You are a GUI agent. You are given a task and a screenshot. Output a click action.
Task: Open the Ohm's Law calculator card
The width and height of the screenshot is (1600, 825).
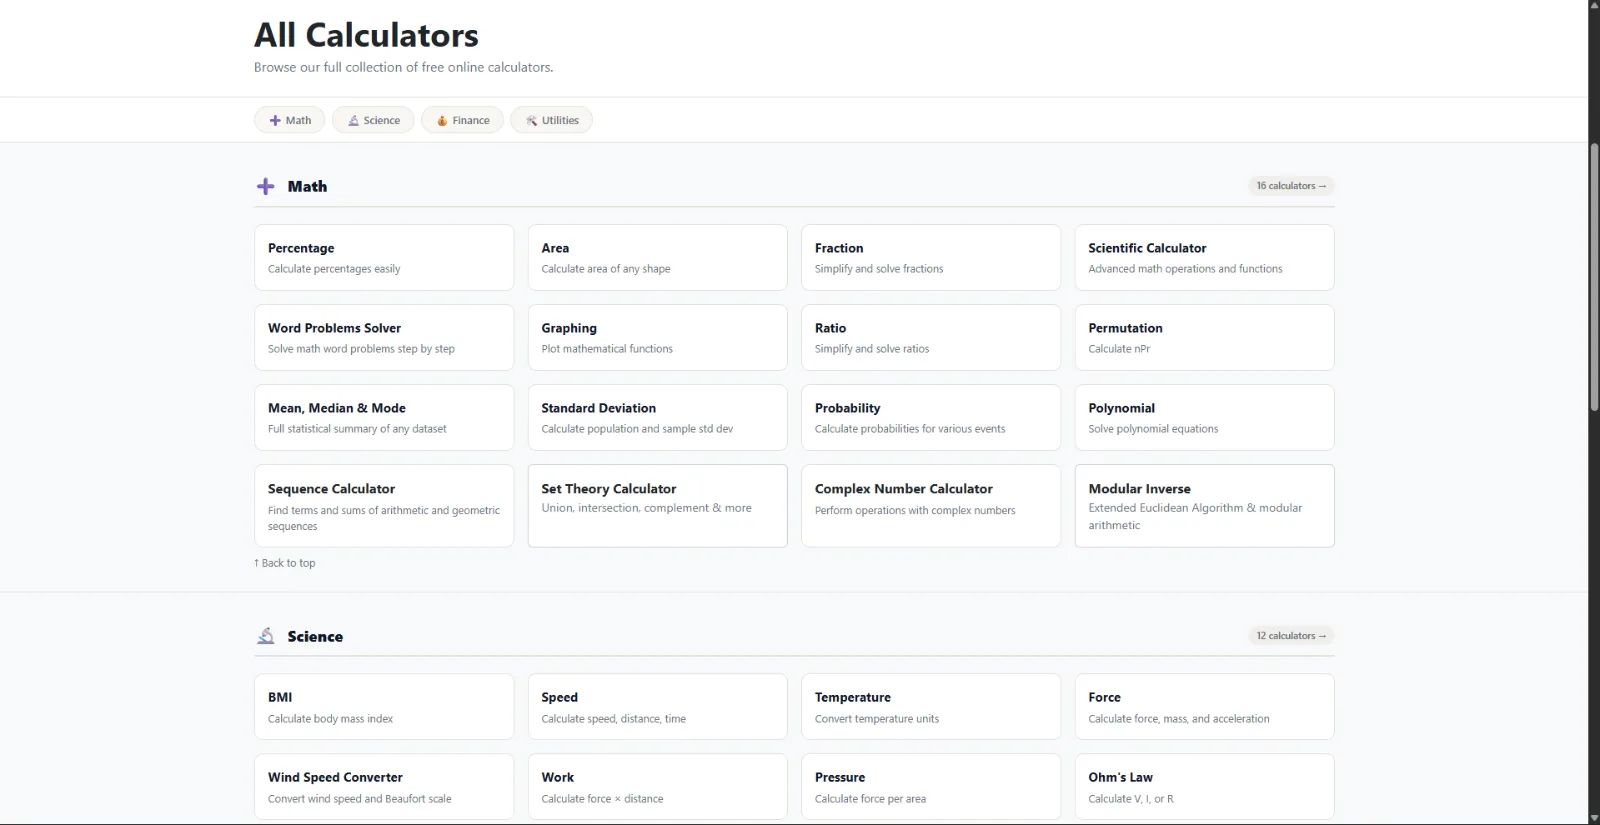click(1205, 787)
